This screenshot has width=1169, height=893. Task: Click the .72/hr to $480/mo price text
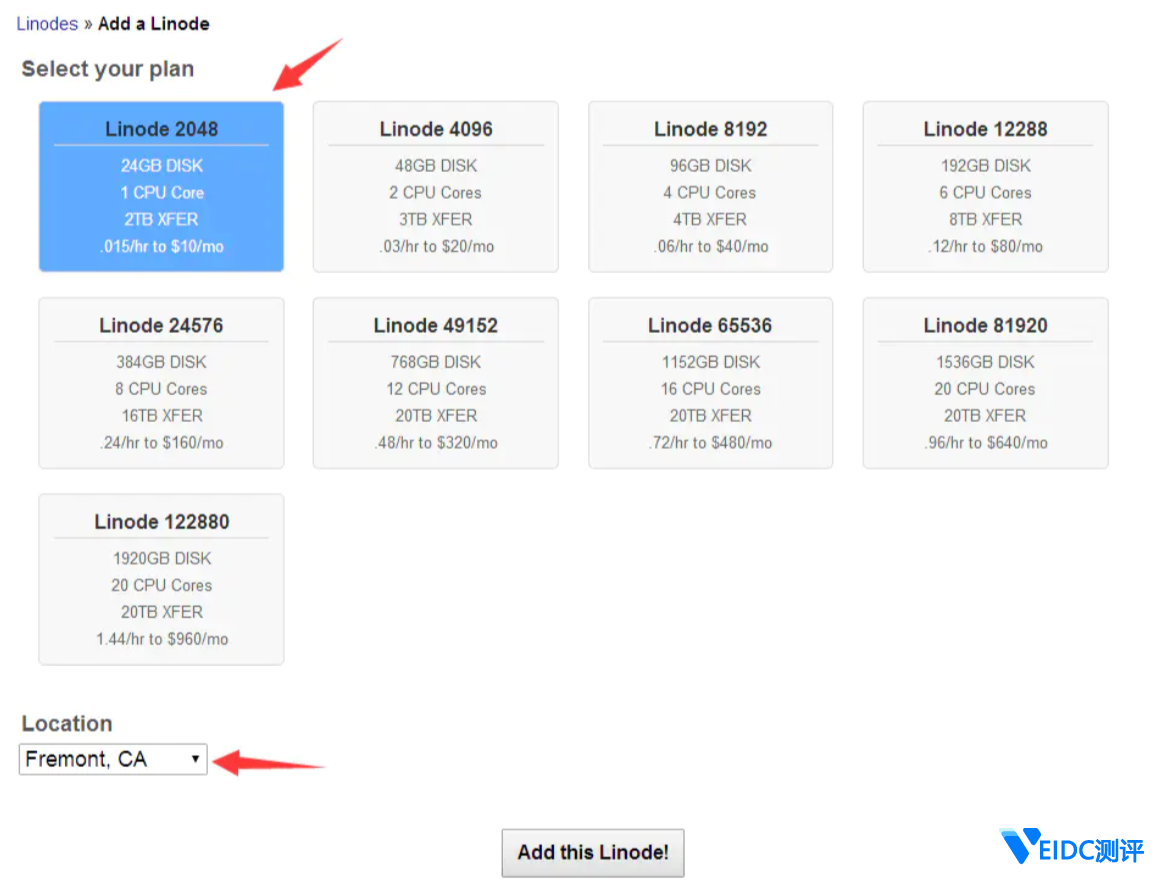click(x=710, y=443)
